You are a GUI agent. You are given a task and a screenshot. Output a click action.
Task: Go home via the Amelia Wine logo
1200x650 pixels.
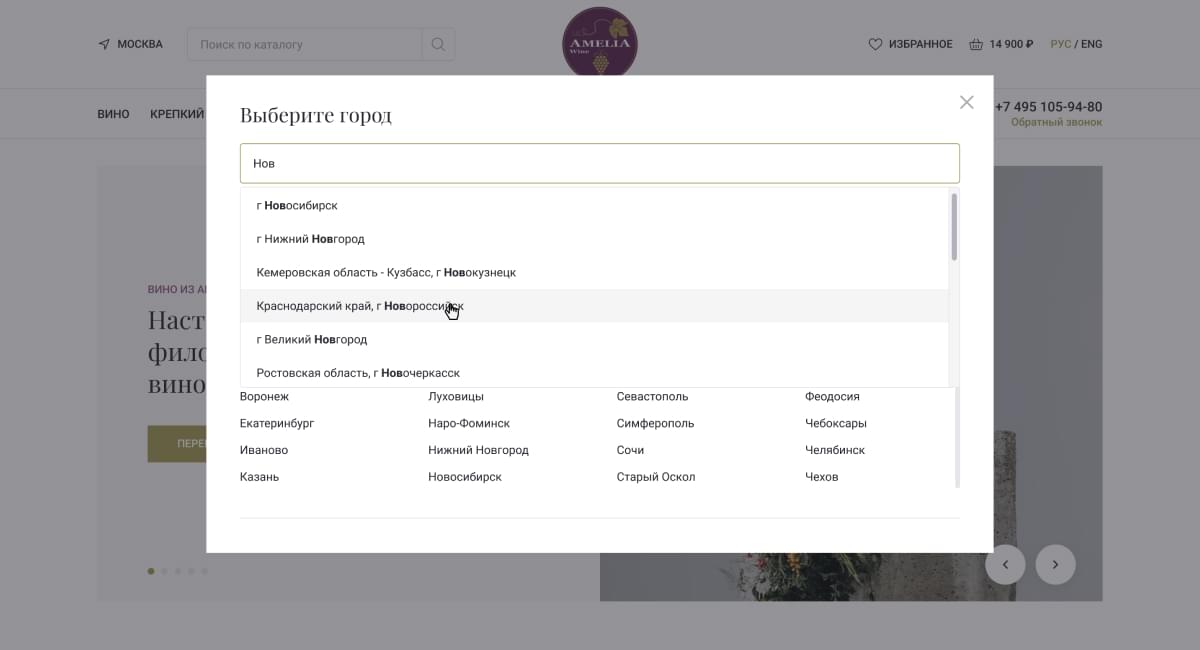pos(600,42)
